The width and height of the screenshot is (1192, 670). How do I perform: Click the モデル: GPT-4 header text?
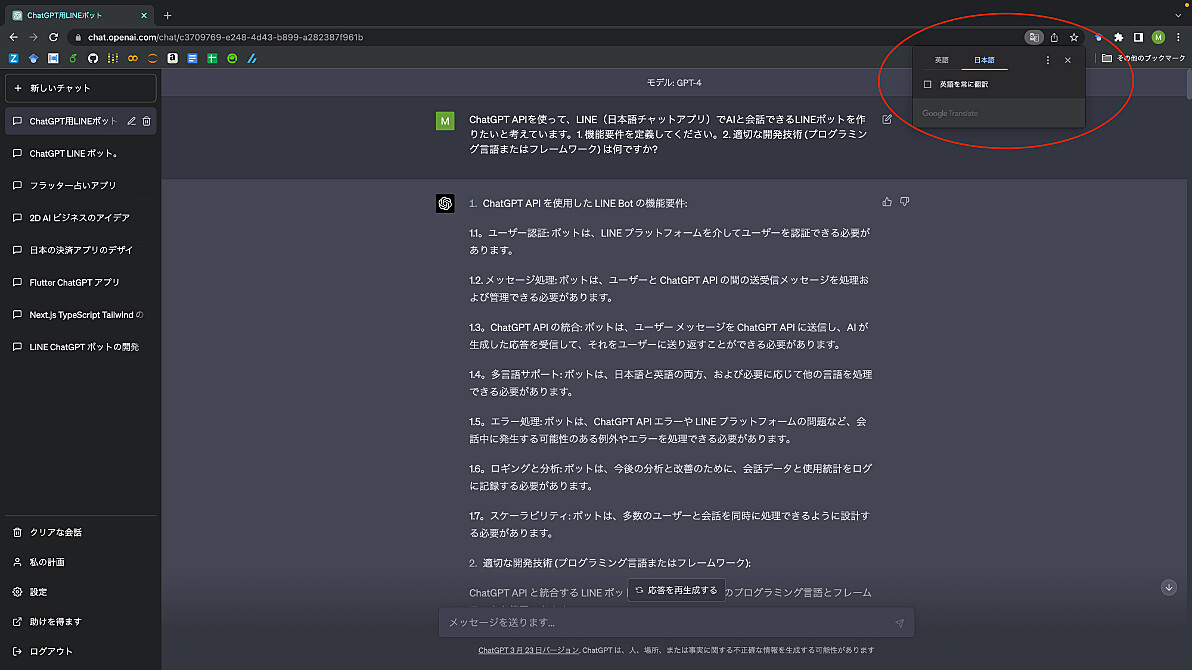(674, 83)
